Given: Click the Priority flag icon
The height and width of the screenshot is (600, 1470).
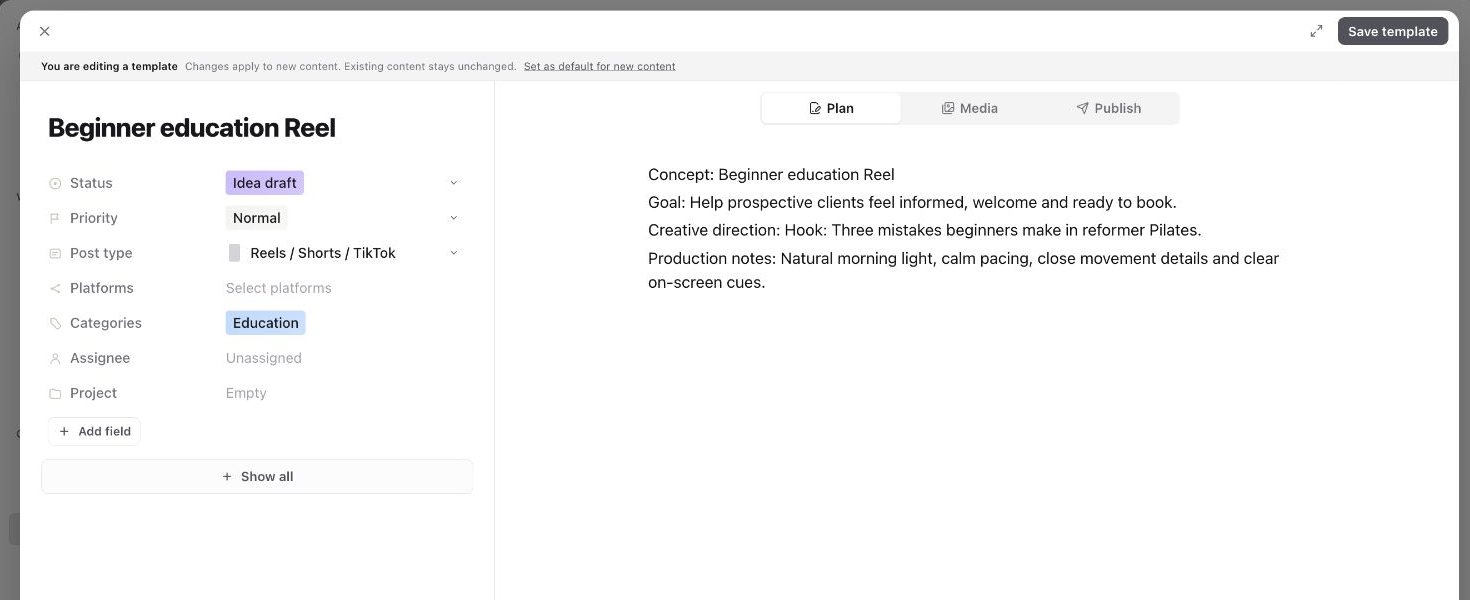Looking at the screenshot, I should point(55,218).
